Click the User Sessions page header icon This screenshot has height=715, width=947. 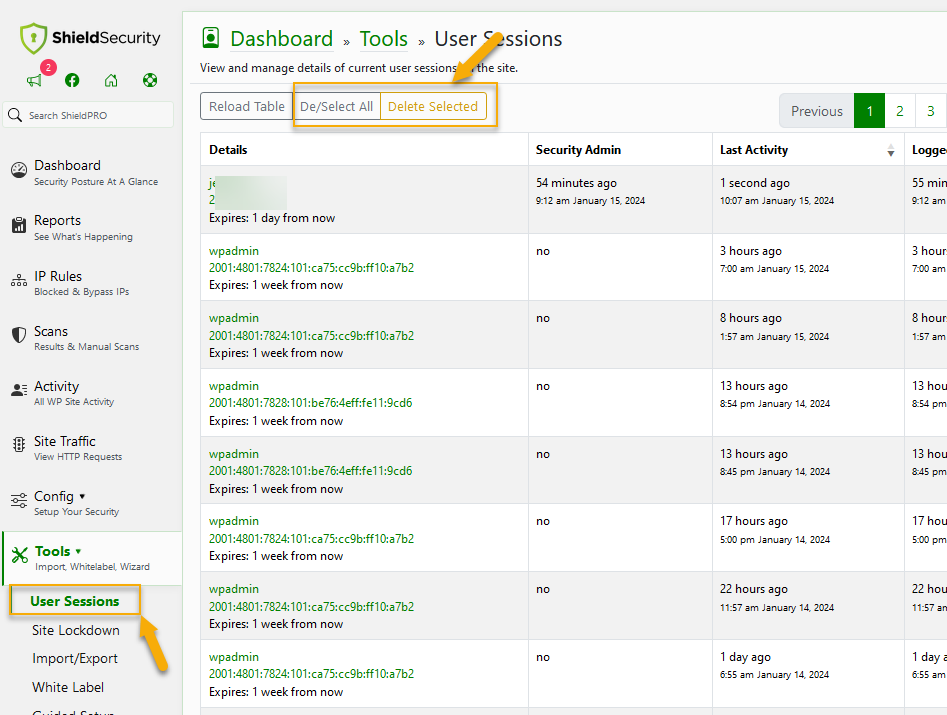click(x=210, y=37)
